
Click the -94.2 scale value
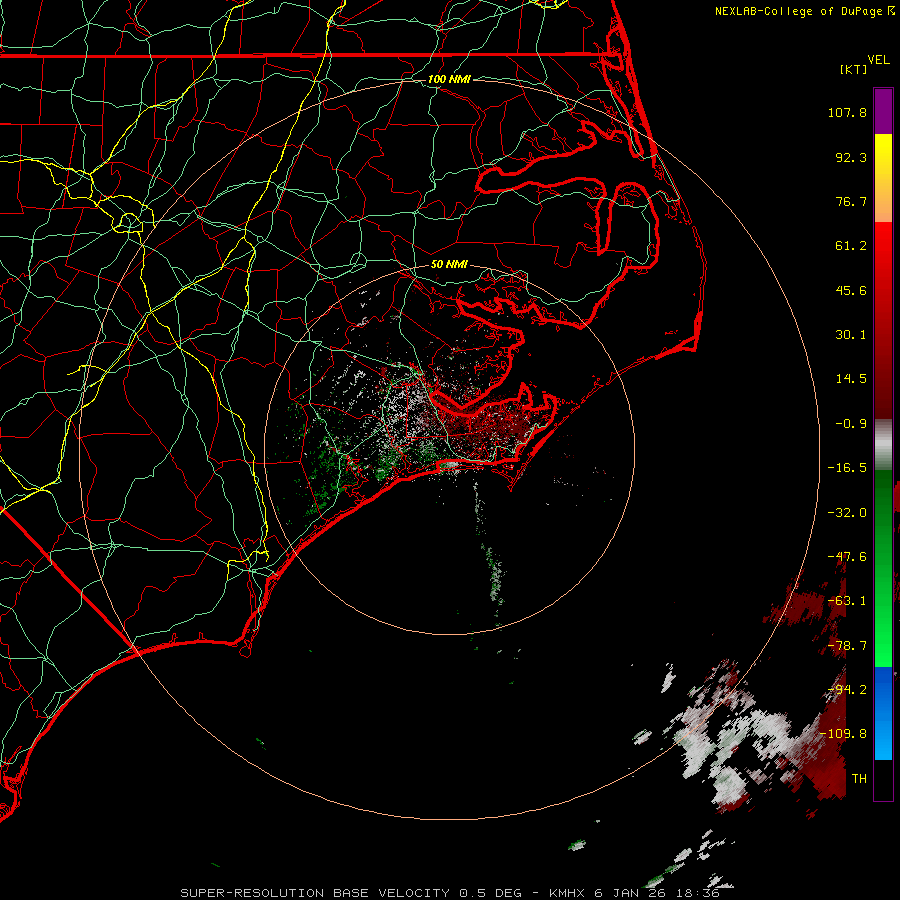[x=847, y=690]
